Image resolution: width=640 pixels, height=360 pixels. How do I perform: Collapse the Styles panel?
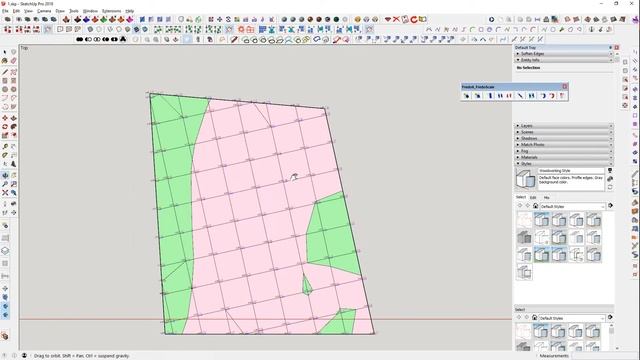(564, 163)
